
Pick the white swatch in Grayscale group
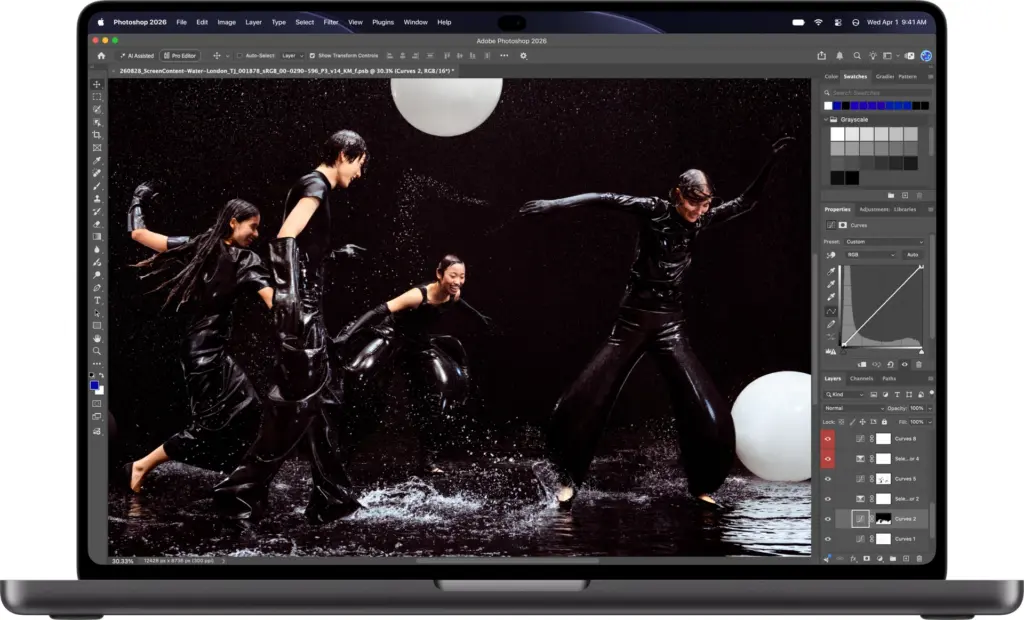coord(837,134)
